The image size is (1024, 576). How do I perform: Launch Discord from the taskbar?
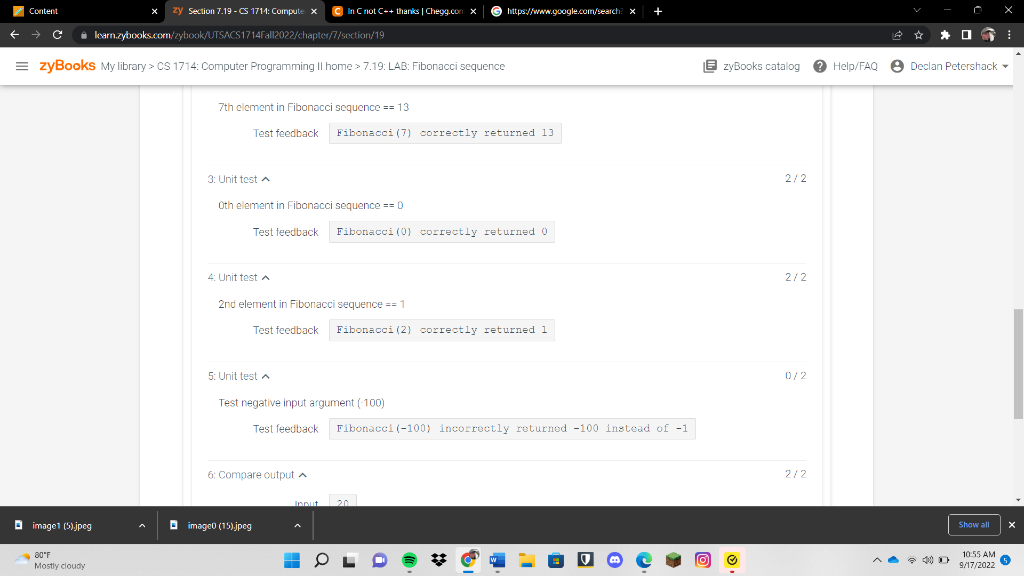point(614,560)
